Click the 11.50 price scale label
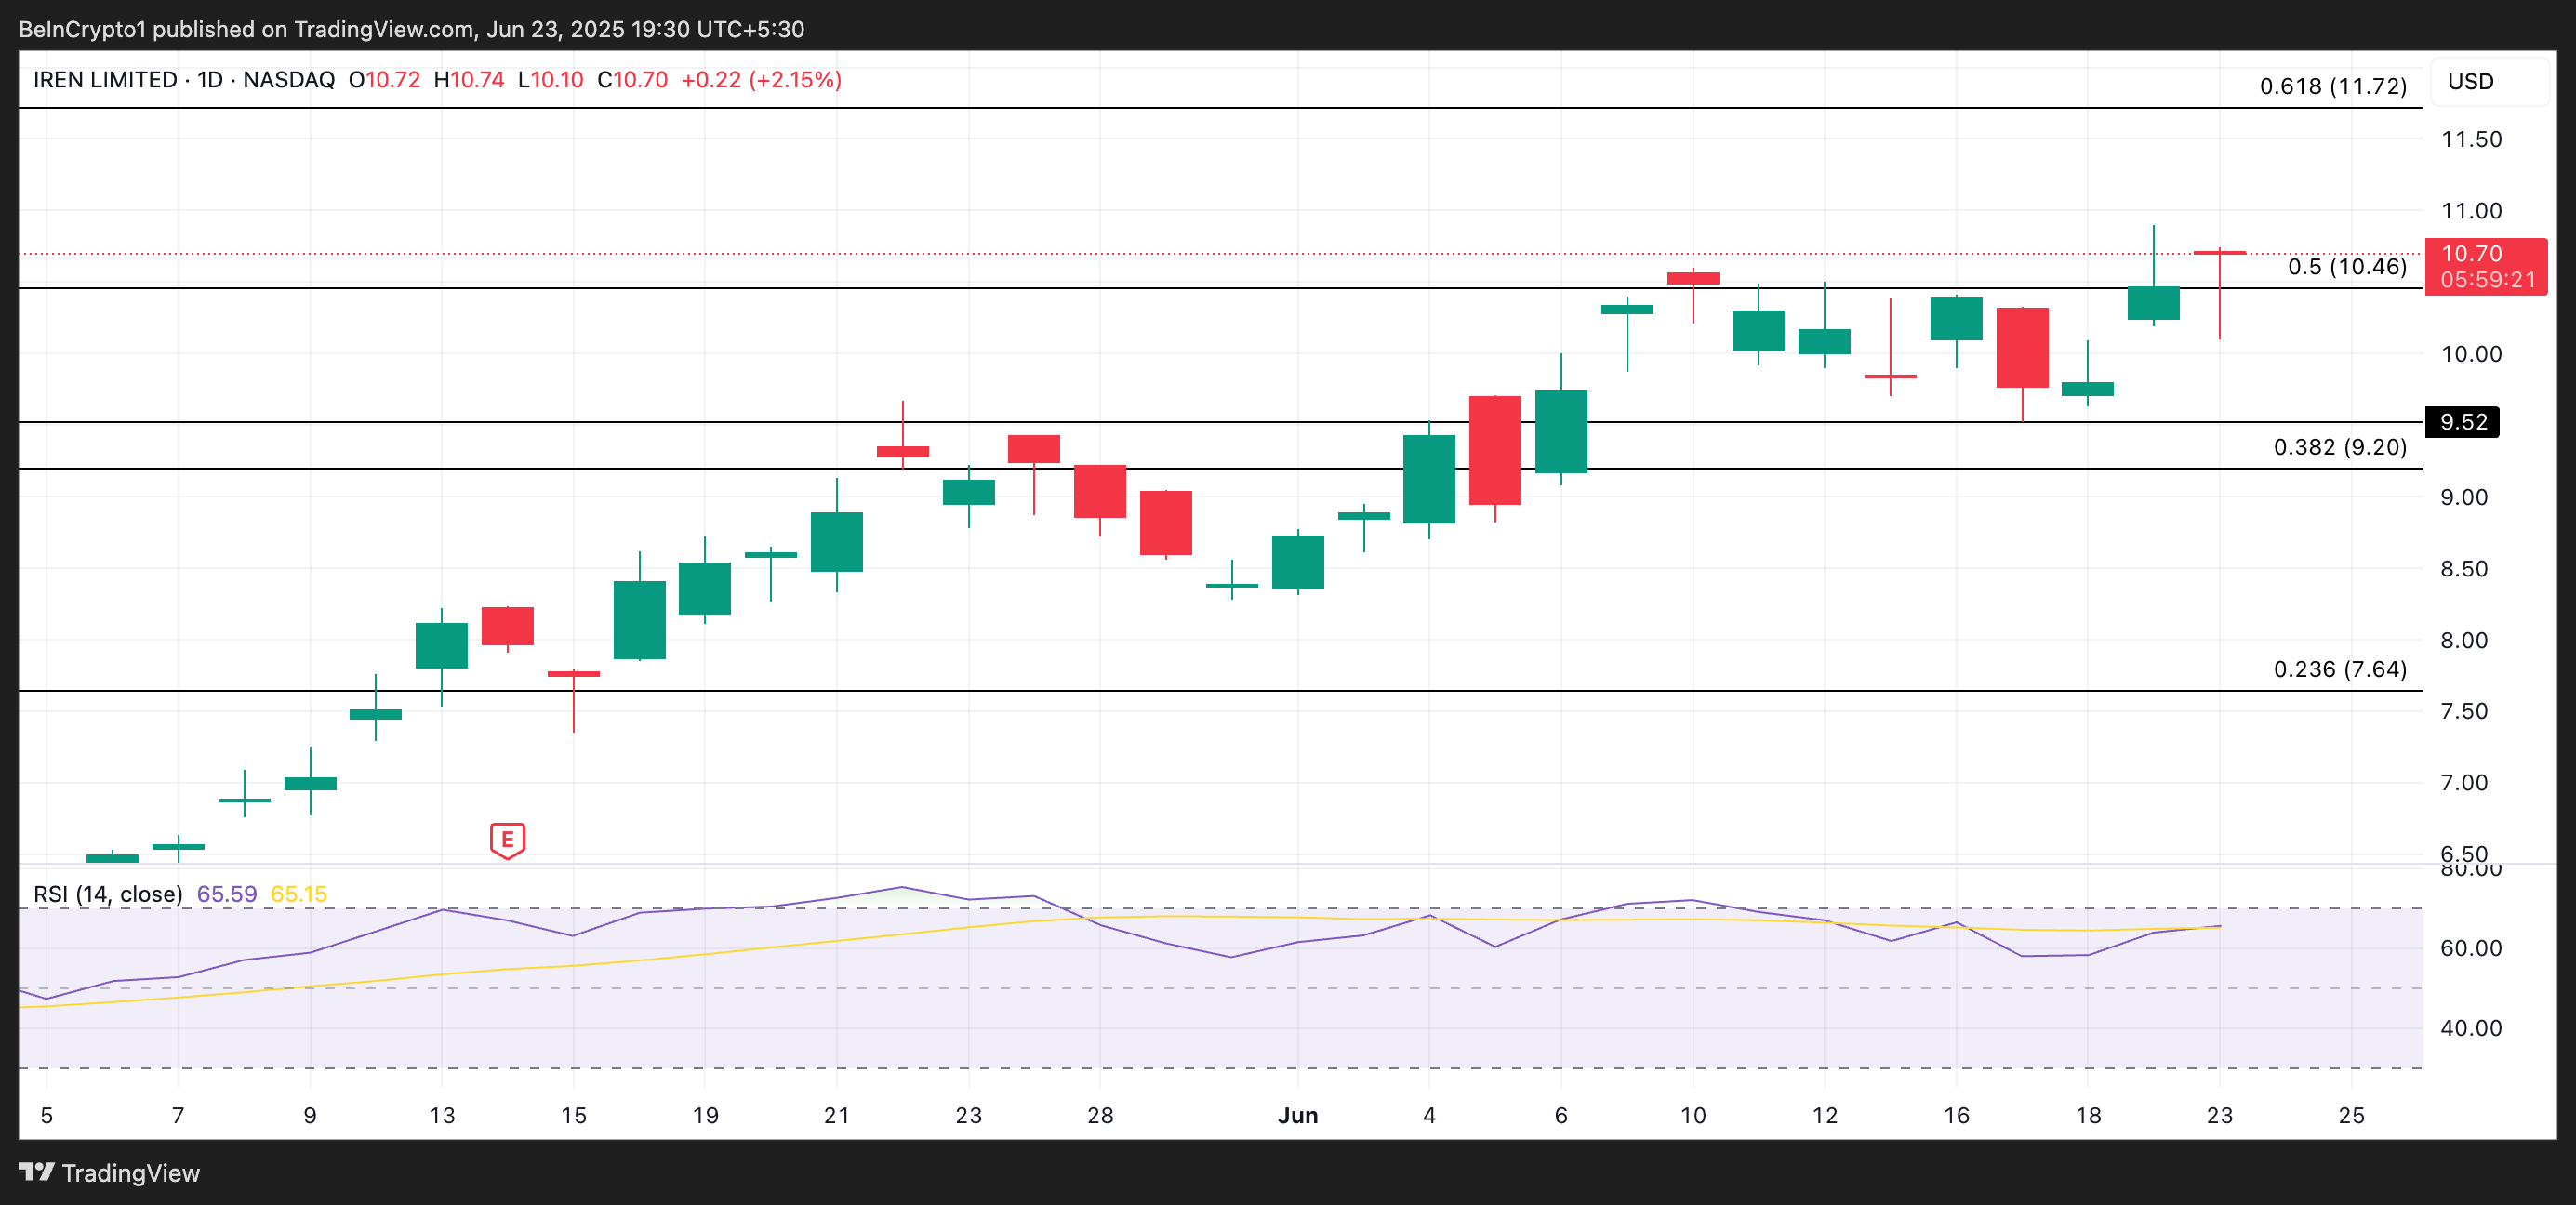This screenshot has width=2576, height=1205. [2471, 139]
